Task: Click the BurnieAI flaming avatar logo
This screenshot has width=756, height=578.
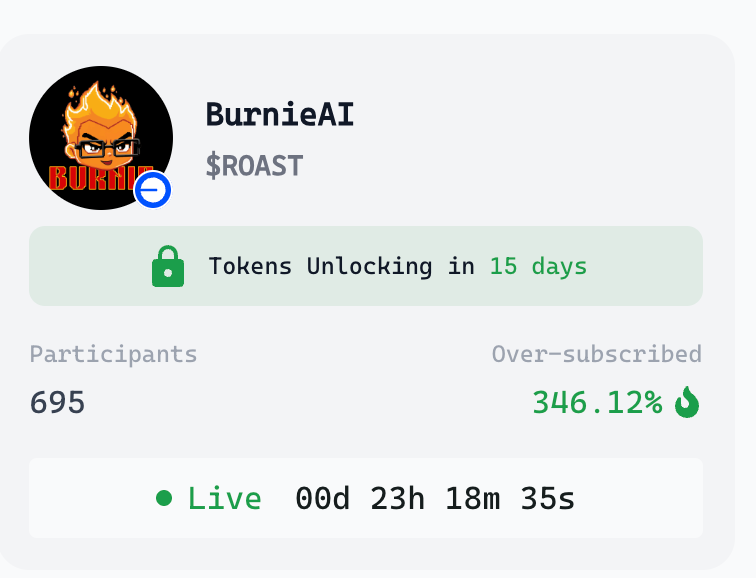Action: [101, 138]
